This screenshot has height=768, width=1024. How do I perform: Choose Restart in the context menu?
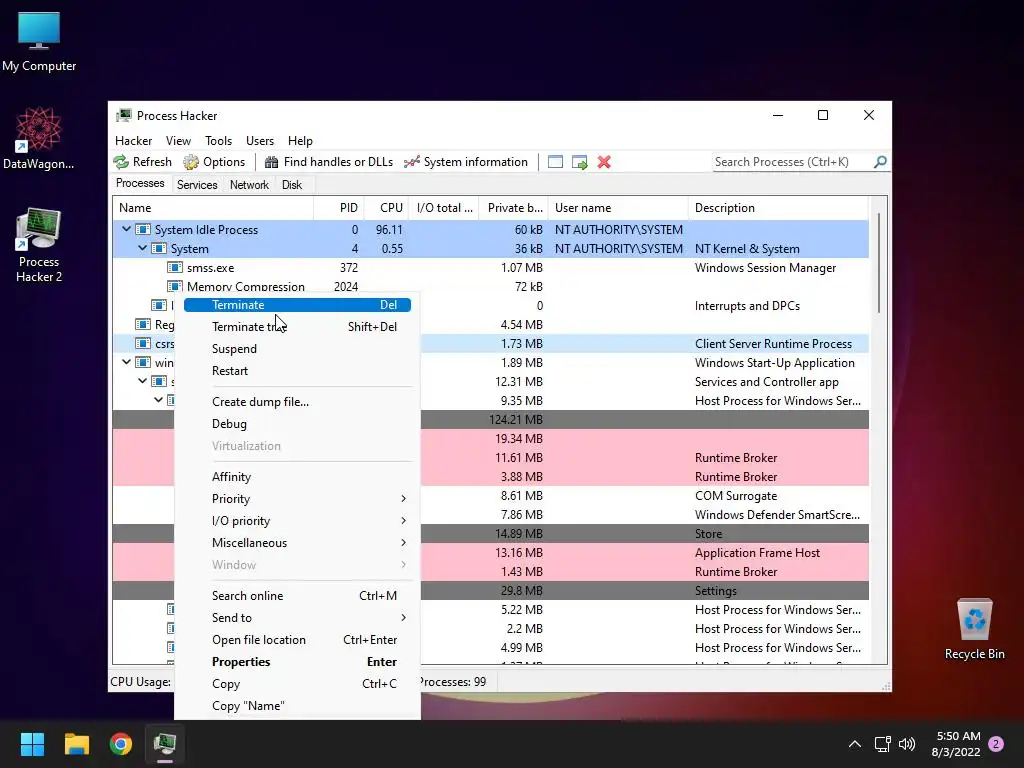297,371
